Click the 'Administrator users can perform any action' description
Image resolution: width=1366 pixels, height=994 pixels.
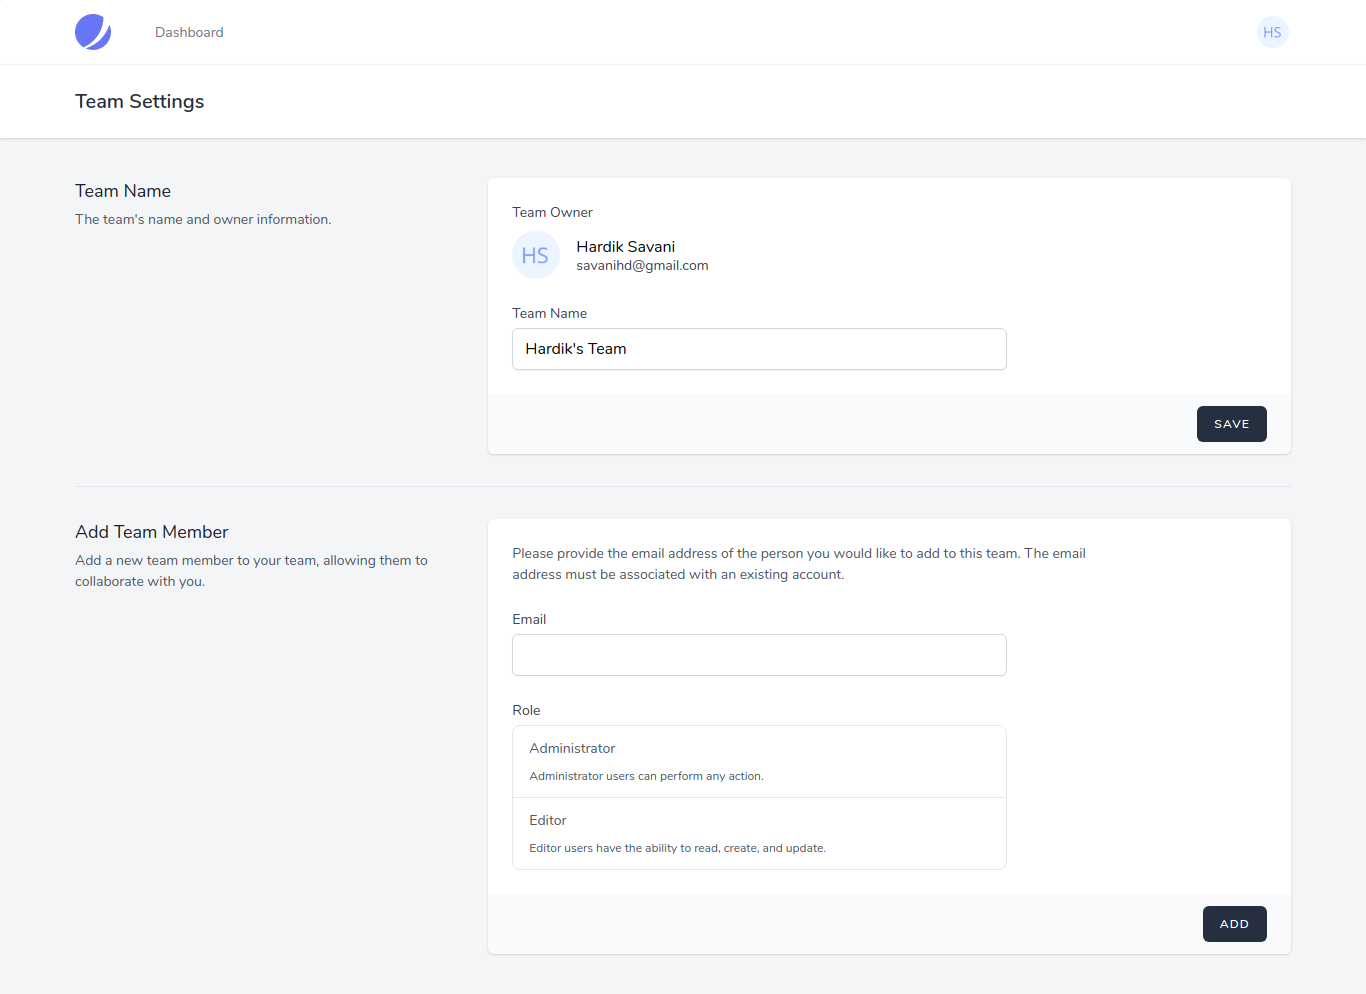pyautogui.click(x=646, y=776)
